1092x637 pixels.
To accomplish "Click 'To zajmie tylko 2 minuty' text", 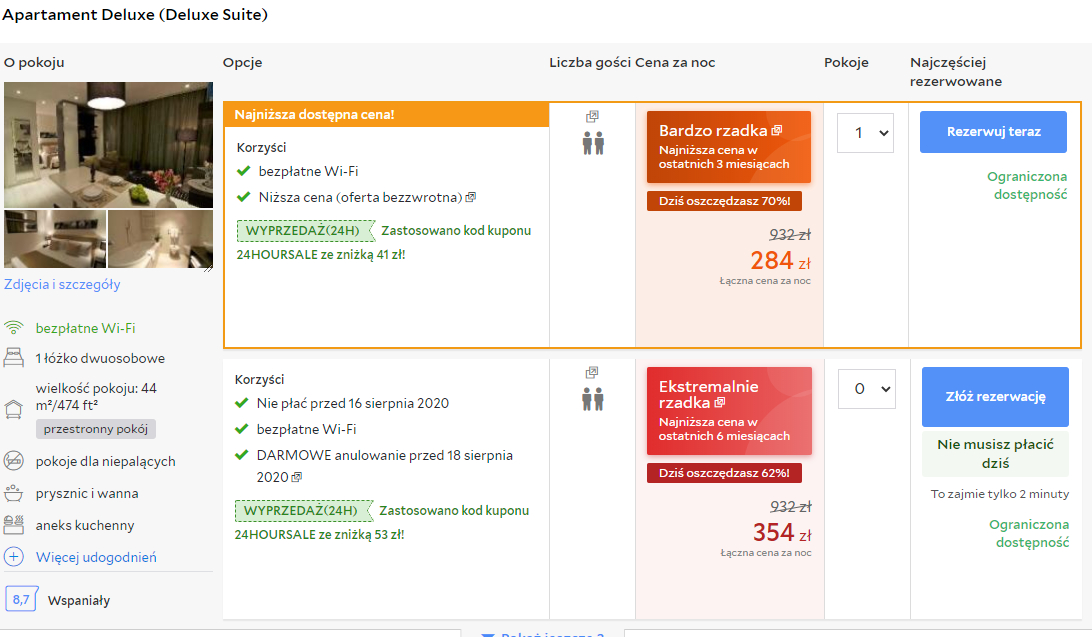I will [999, 494].
